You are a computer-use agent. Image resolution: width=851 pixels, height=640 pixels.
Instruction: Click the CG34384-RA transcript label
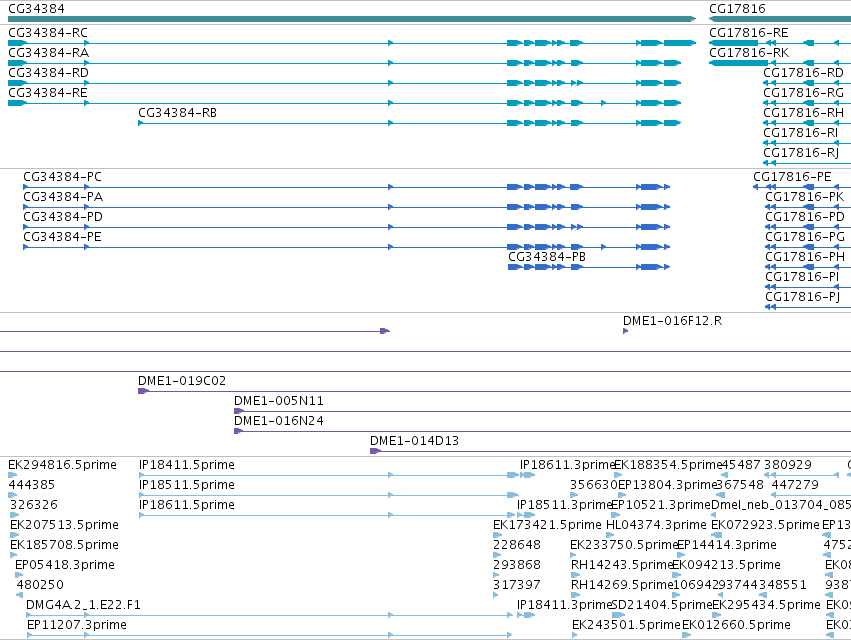click(x=48, y=53)
